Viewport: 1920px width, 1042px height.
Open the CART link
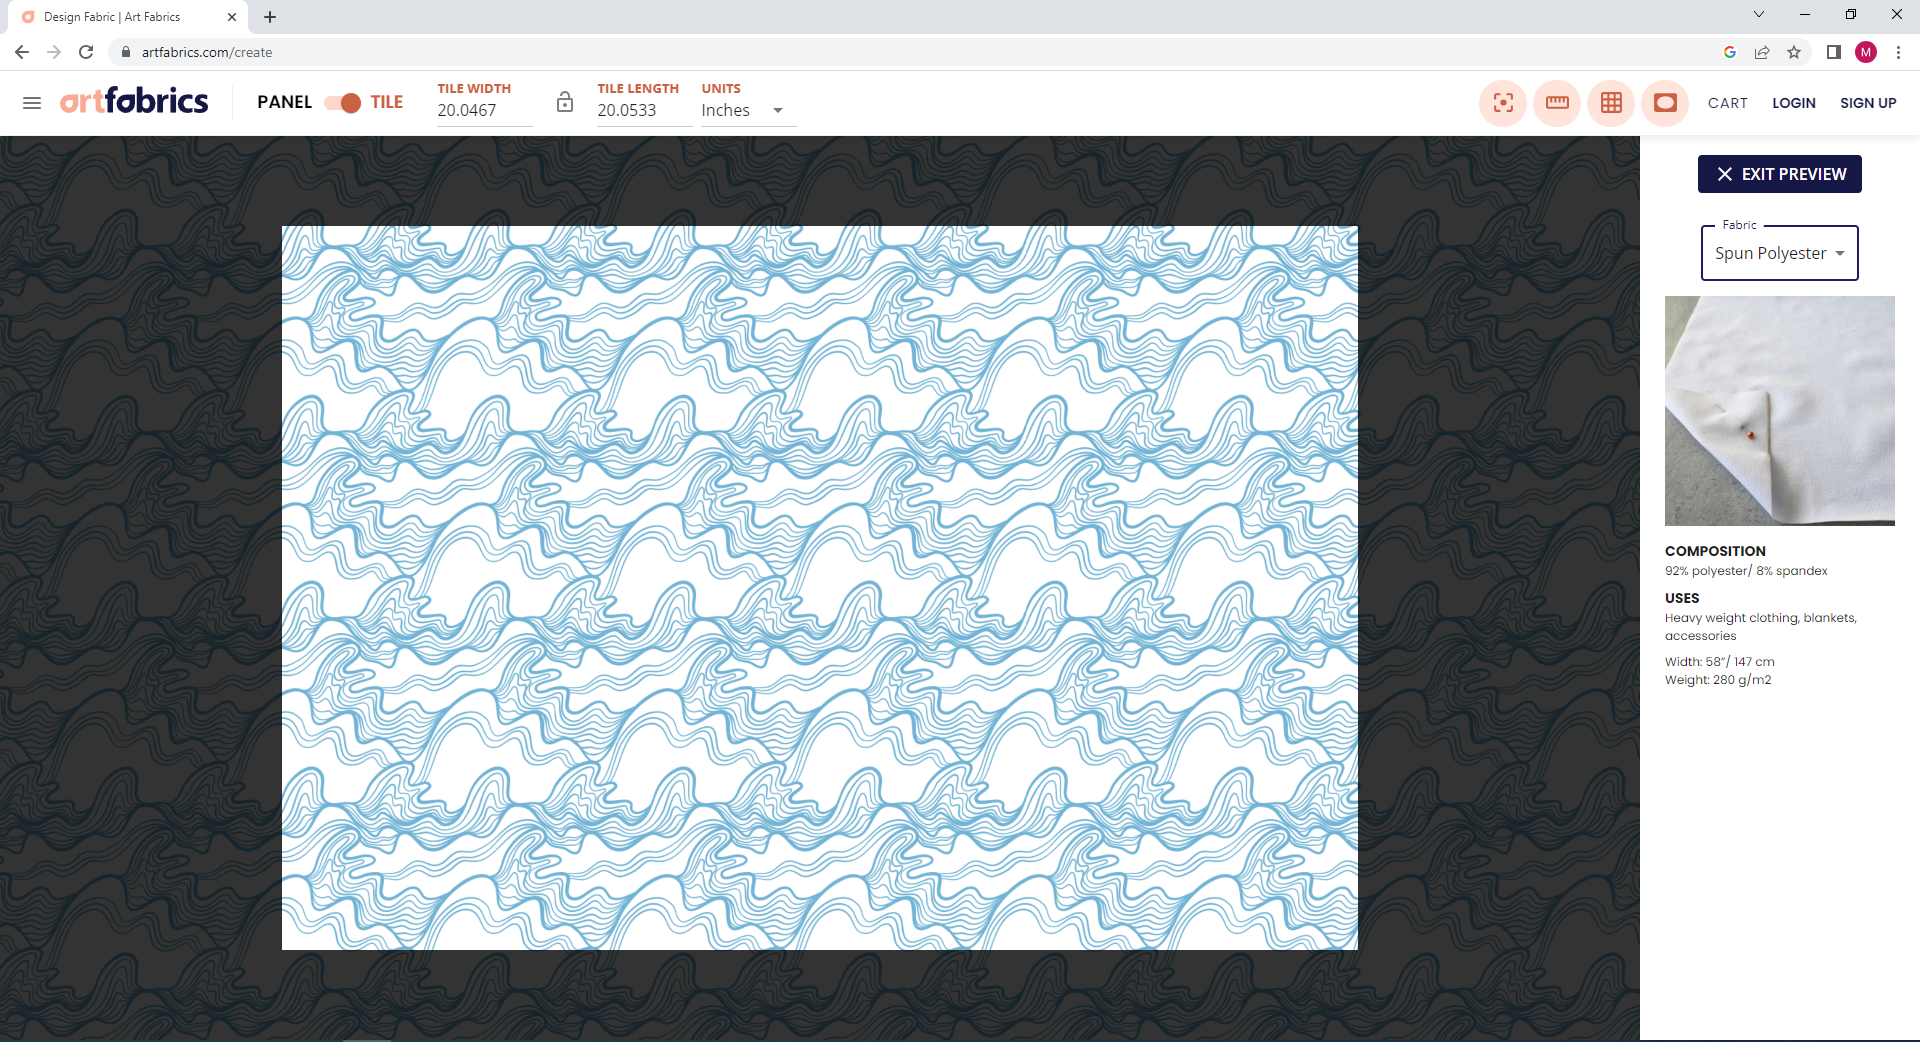[x=1727, y=103]
